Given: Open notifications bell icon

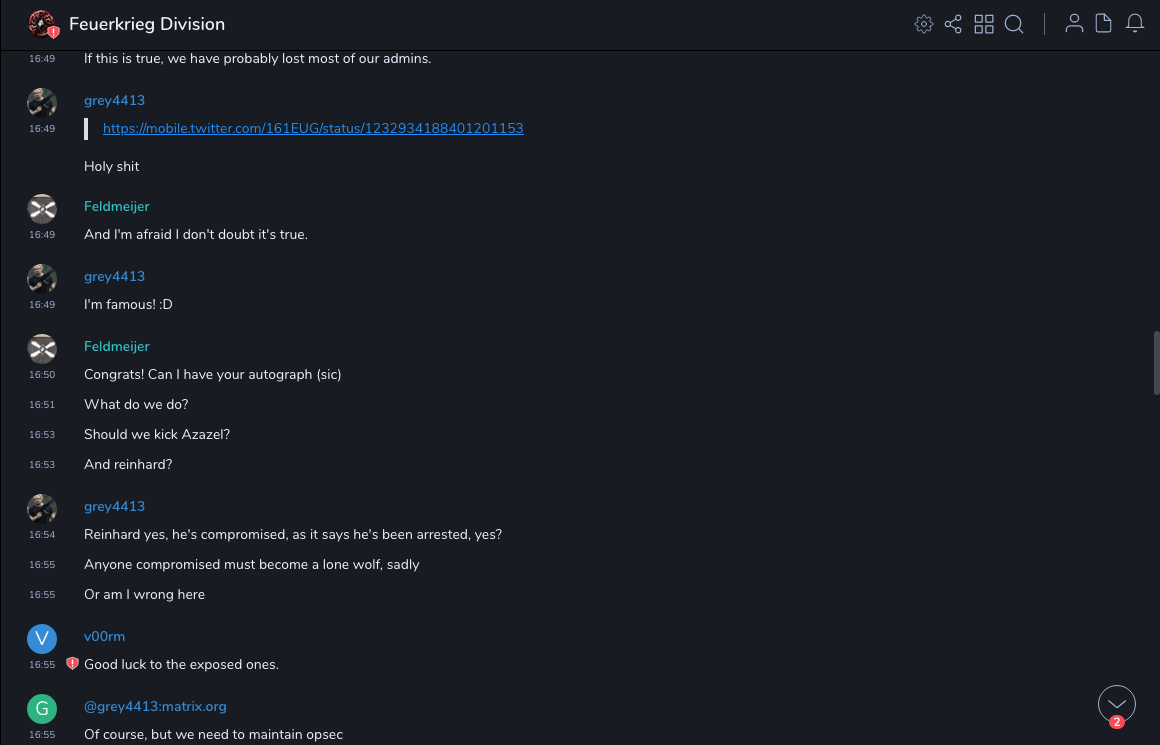Looking at the screenshot, I should [x=1135, y=24].
